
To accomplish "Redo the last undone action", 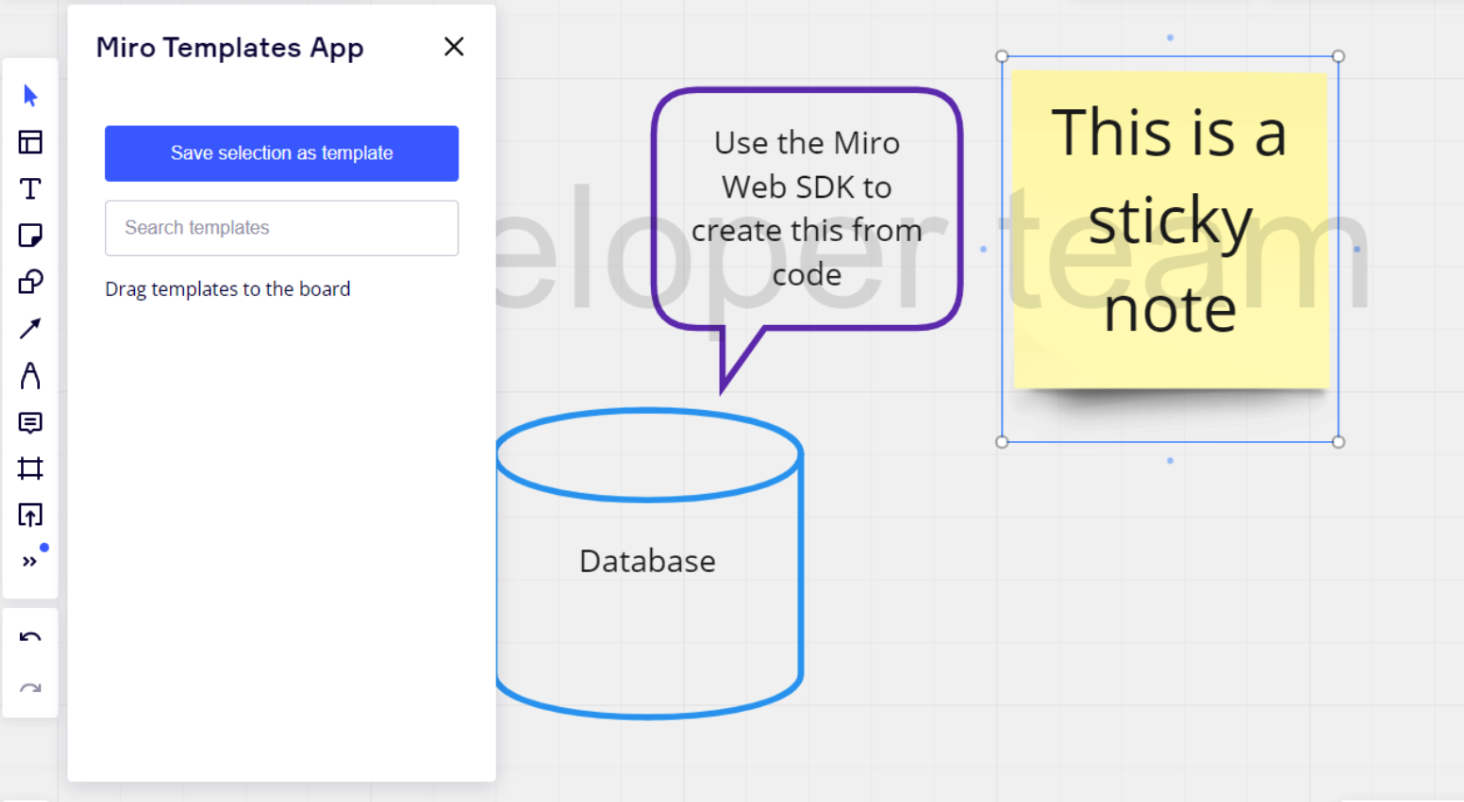I will tap(30, 688).
